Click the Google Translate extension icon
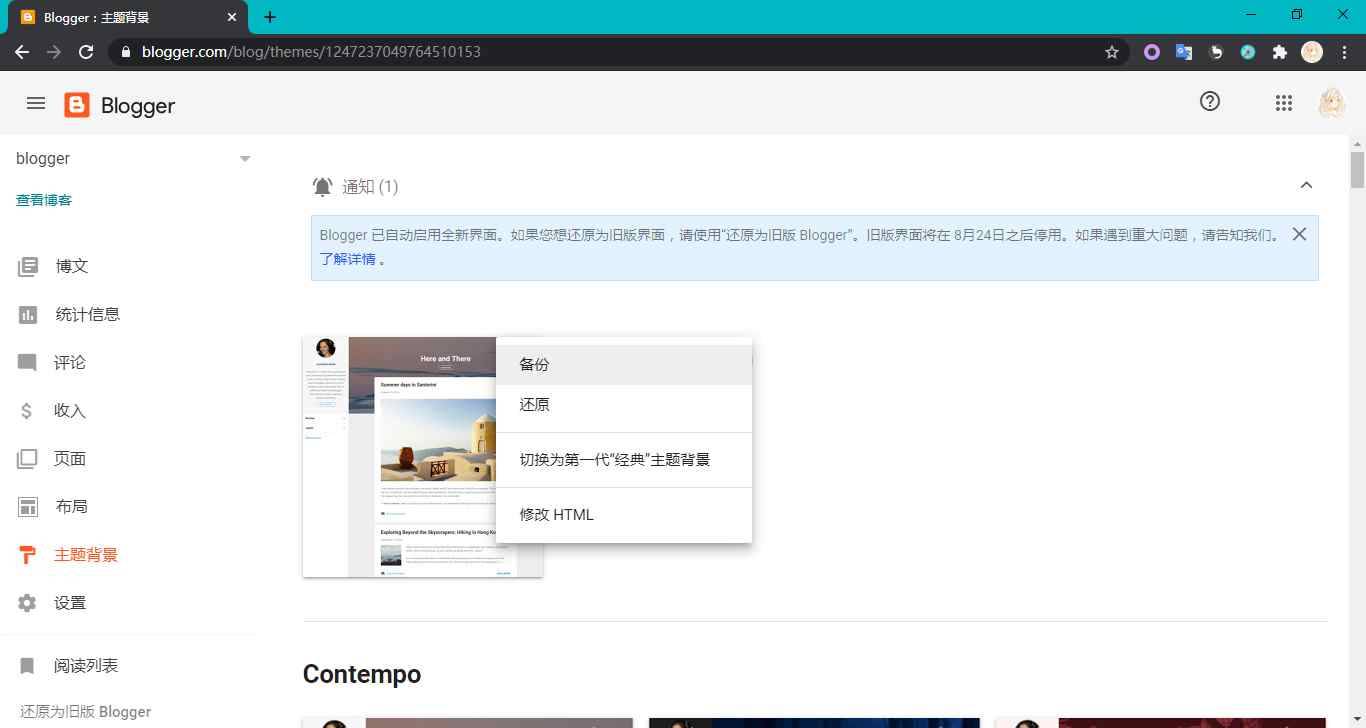The width and height of the screenshot is (1366, 728). coord(1184,52)
